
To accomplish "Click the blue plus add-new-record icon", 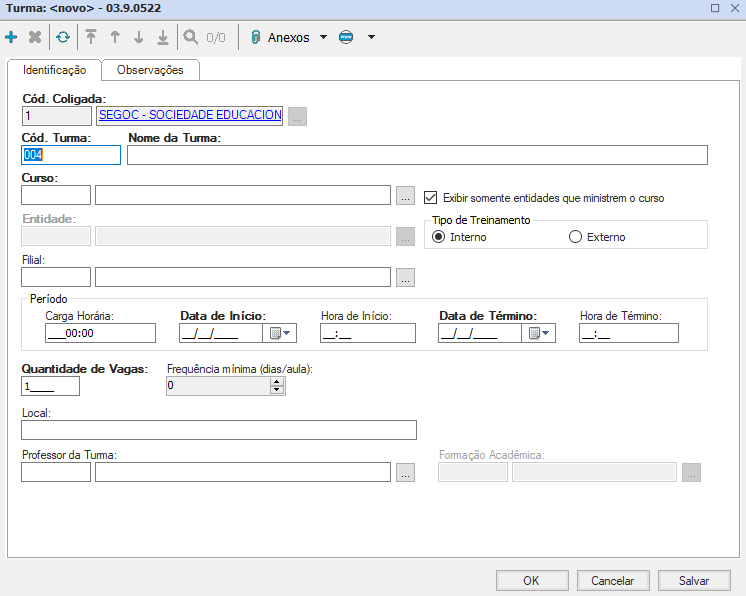I will pos(12,37).
